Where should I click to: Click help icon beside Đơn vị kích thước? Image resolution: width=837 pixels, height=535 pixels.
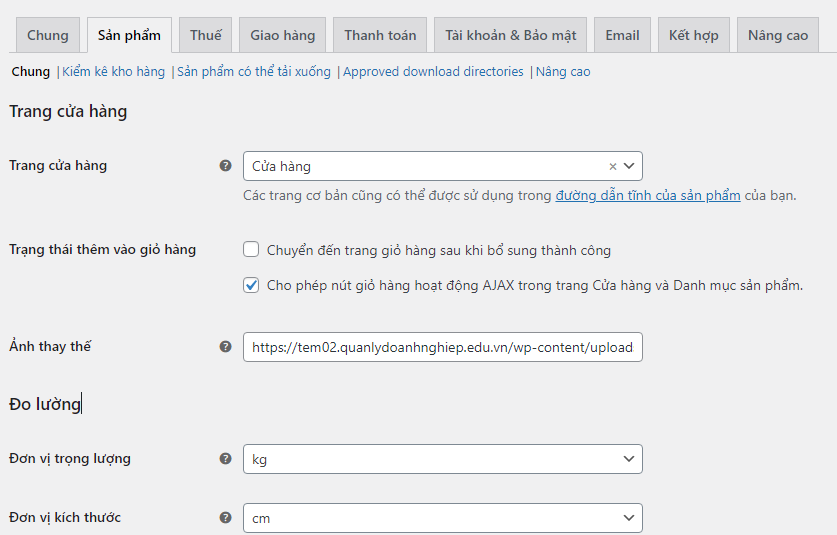[x=225, y=518]
